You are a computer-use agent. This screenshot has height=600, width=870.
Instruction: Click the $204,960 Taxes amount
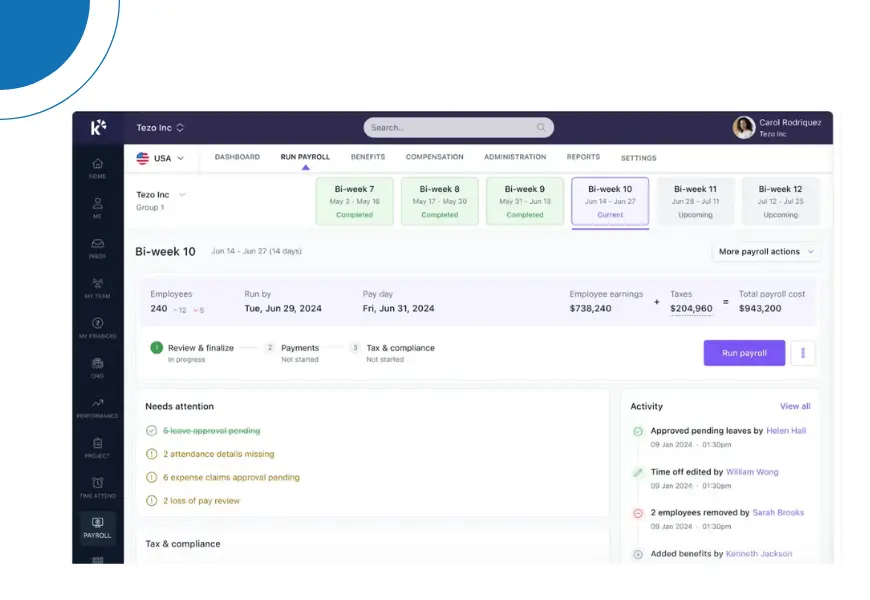[x=691, y=309]
